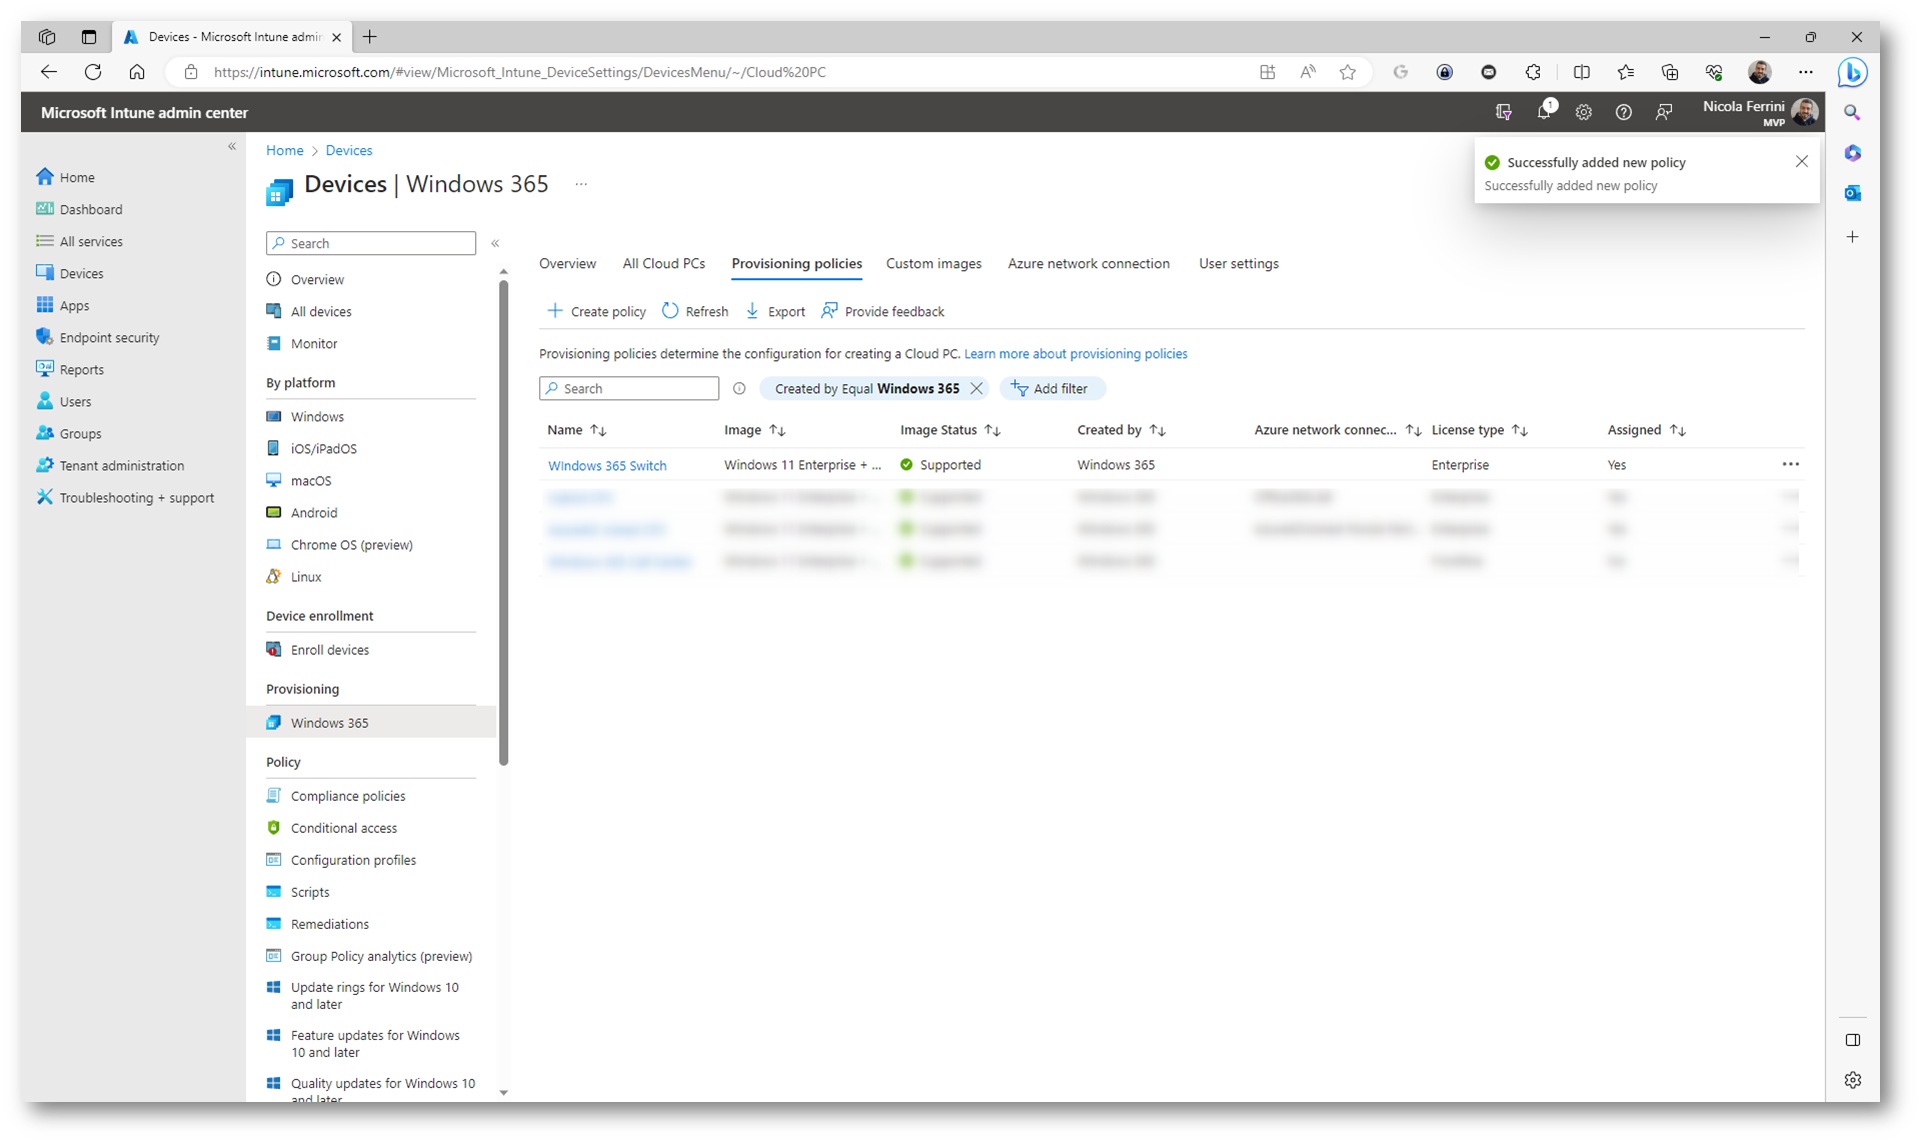Viewport: 1922px width, 1144px height.
Task: Toggle Split screen browser icon
Action: click(x=1581, y=72)
